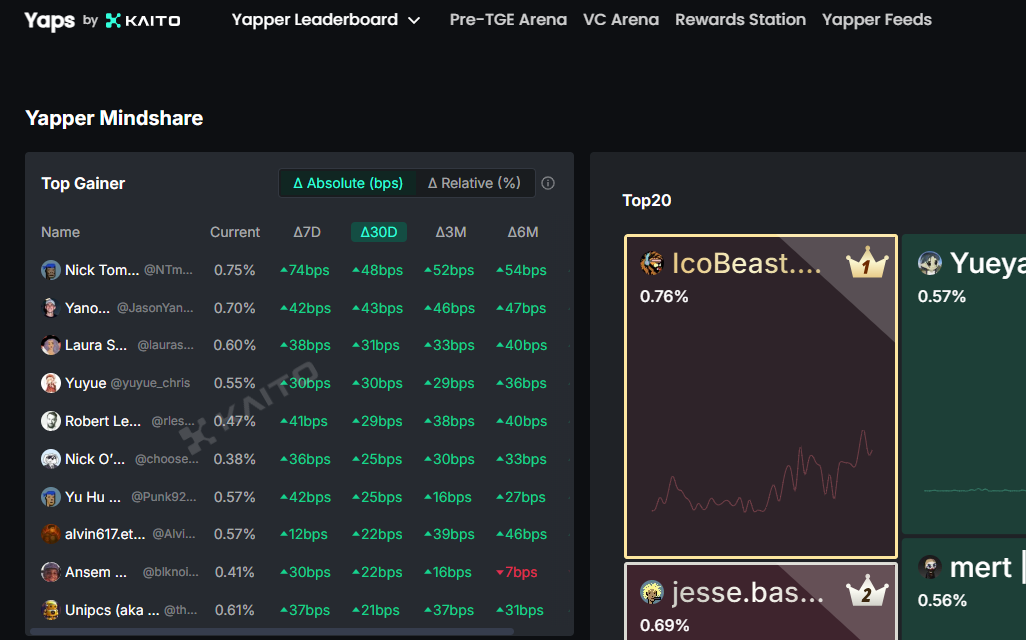Switch to Δ Relative (%) view
Viewport: 1026px width, 640px height.
coord(474,183)
